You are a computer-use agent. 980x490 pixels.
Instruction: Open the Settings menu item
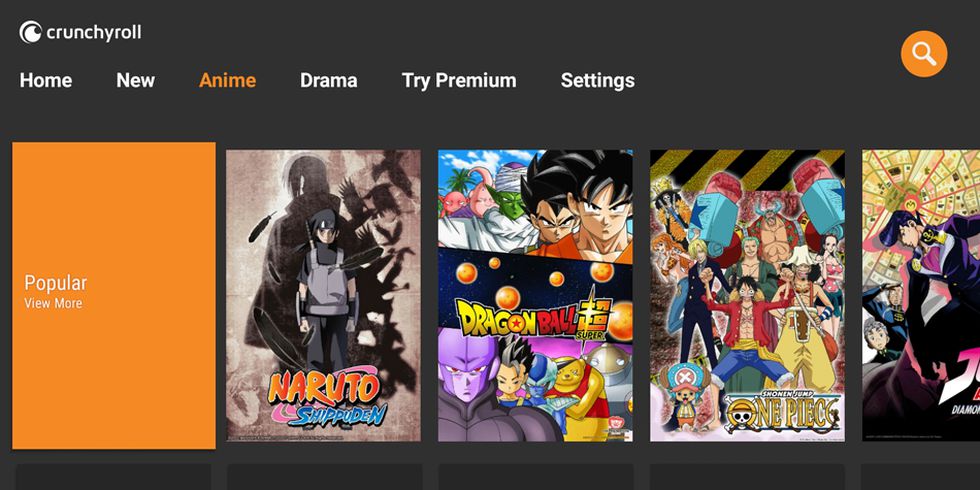point(598,81)
